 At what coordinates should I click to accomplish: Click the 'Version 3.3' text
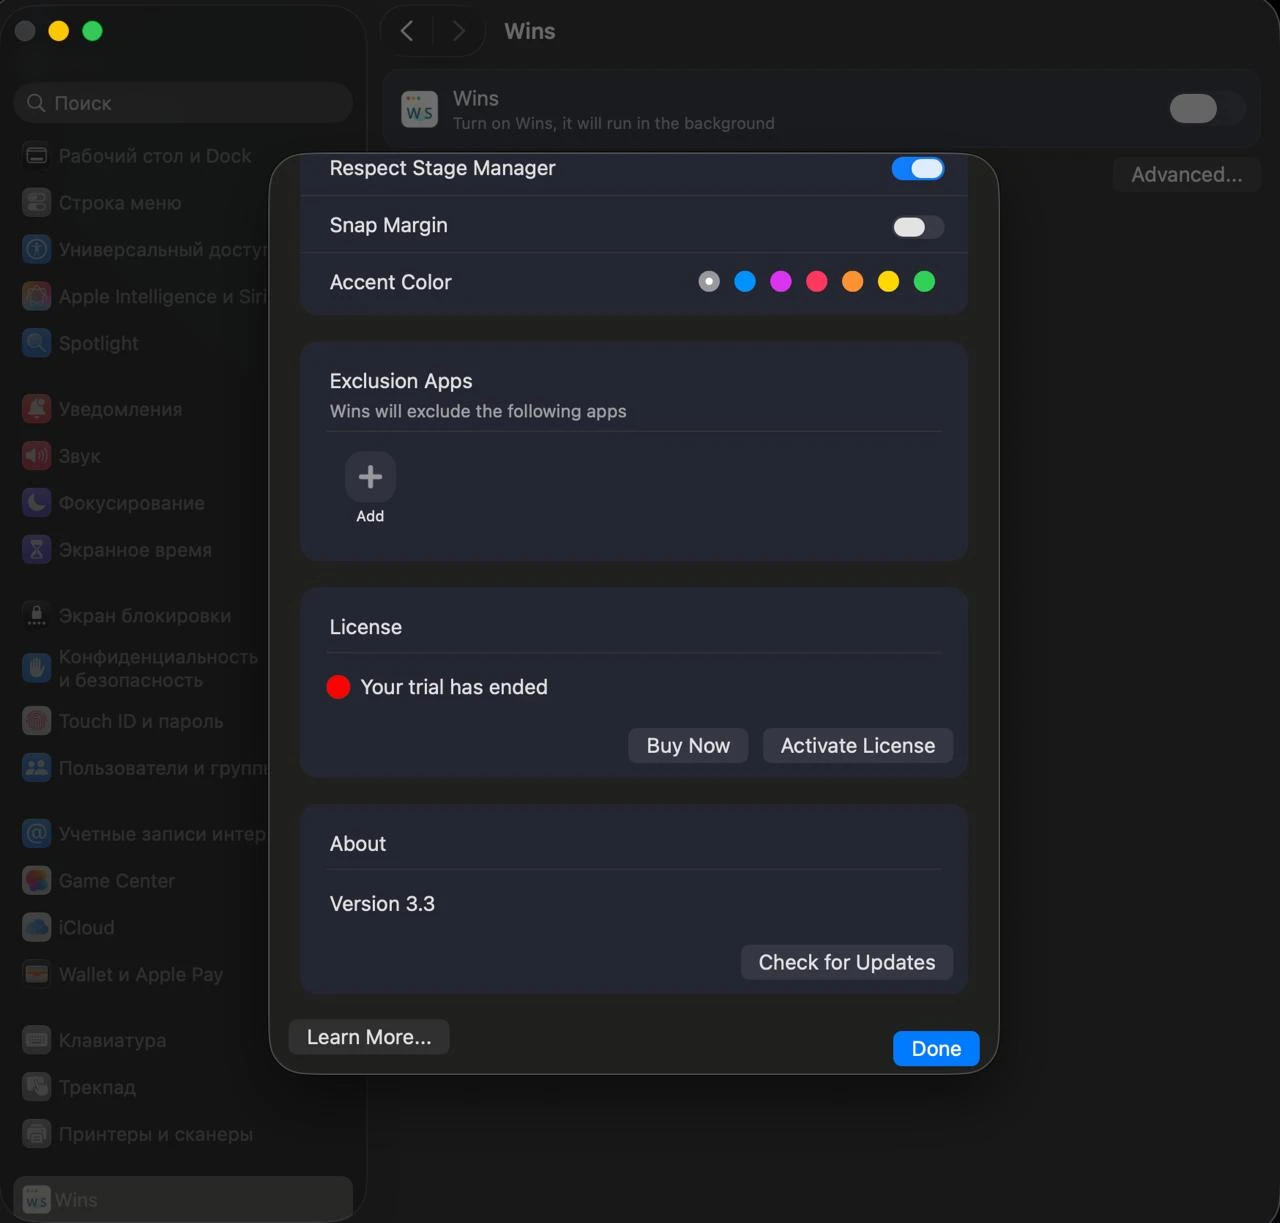coord(382,904)
